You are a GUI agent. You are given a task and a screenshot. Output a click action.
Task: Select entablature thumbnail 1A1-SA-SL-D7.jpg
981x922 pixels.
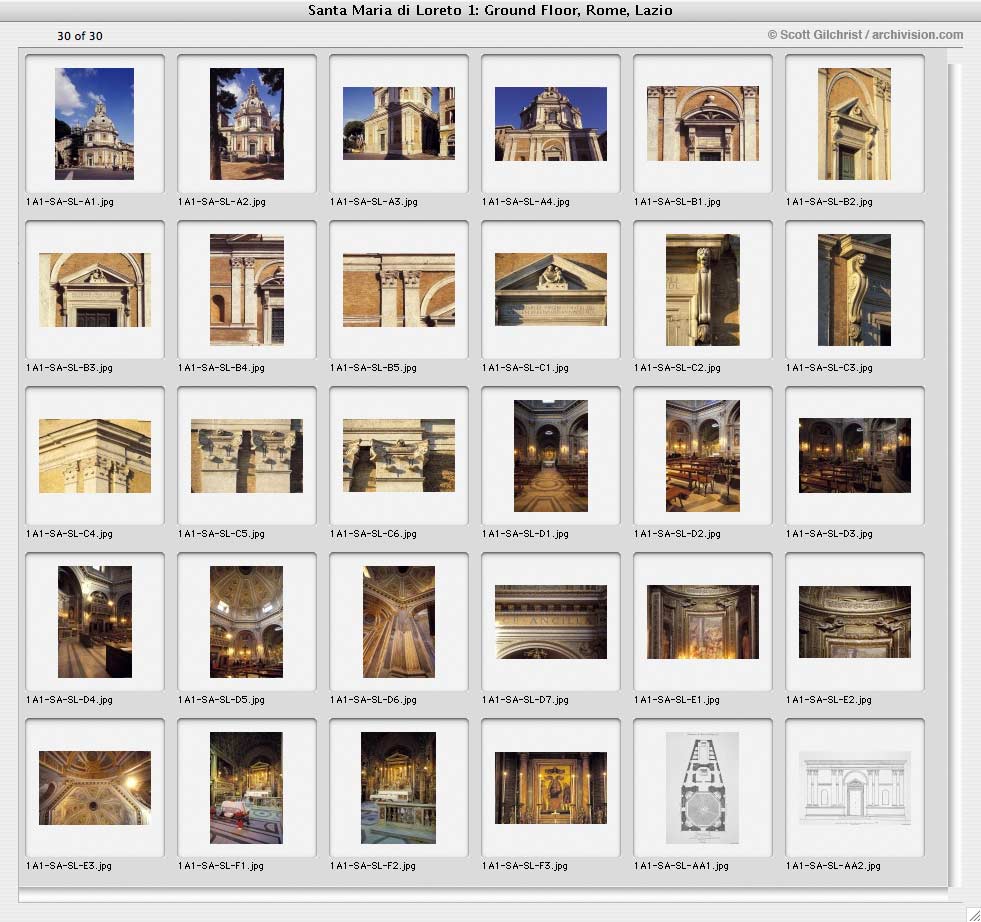(551, 622)
